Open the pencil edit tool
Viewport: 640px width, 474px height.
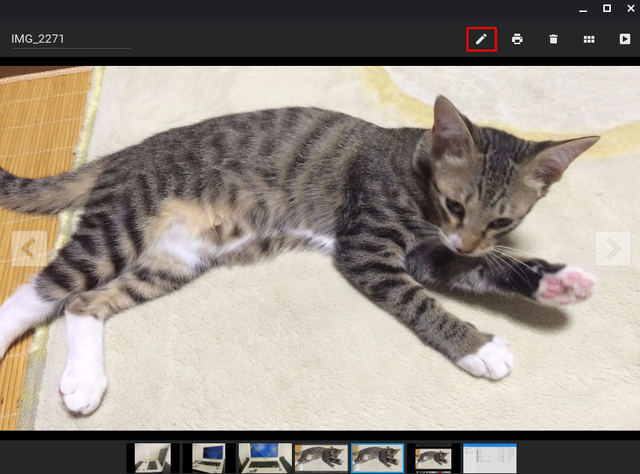click(481, 39)
